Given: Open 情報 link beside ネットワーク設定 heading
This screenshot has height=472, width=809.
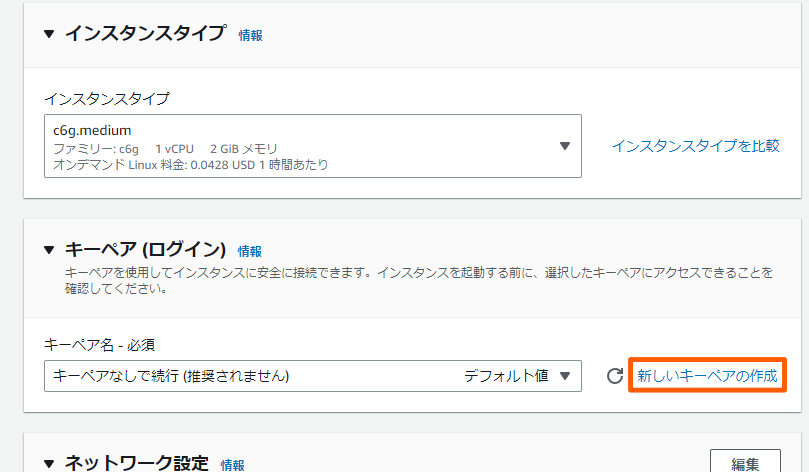Looking at the screenshot, I should tap(232, 464).
